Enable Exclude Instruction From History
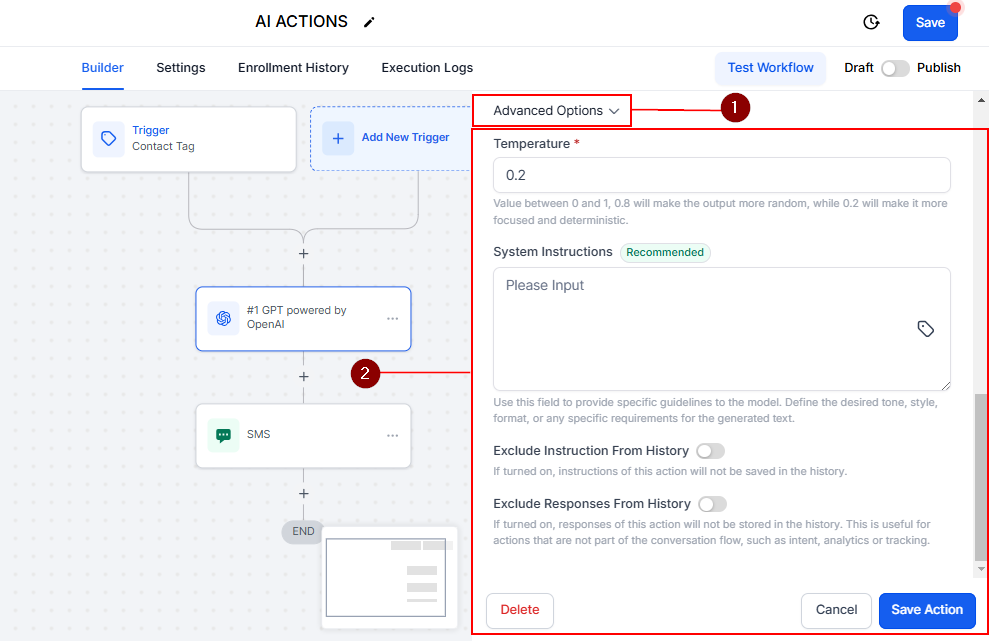The height and width of the screenshot is (641, 989). coord(710,451)
